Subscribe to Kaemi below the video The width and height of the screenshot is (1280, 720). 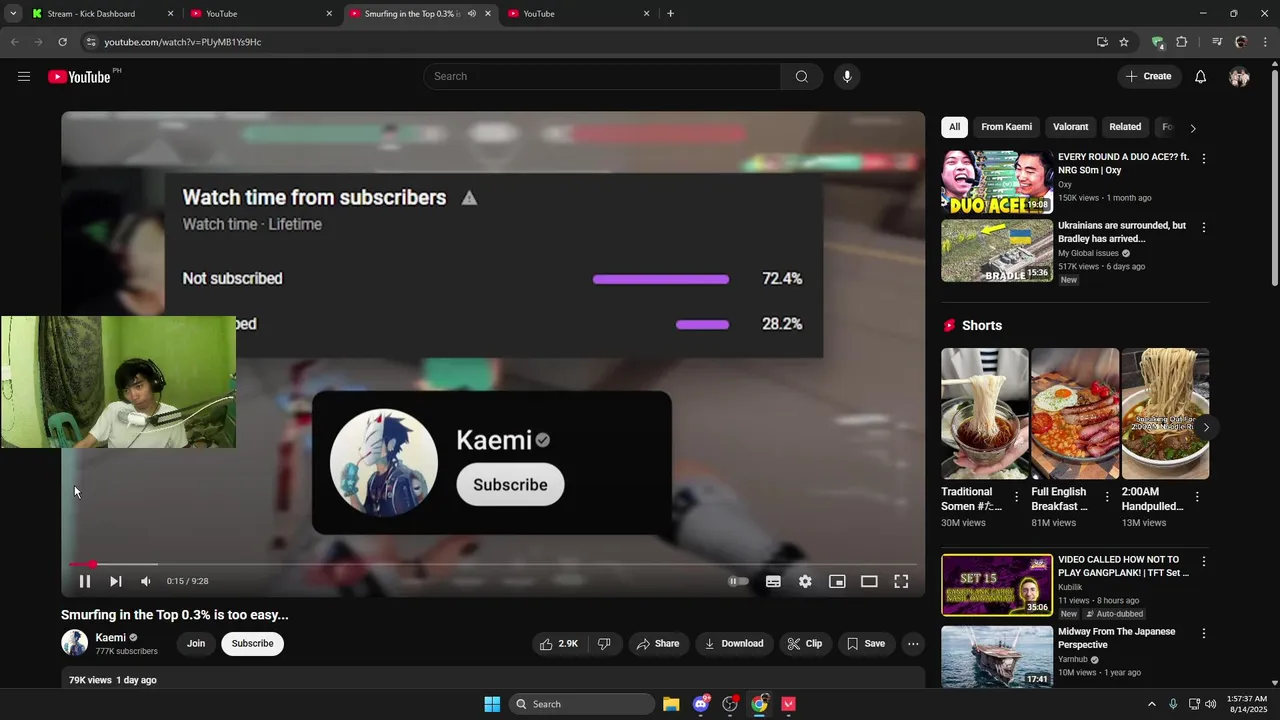252,644
